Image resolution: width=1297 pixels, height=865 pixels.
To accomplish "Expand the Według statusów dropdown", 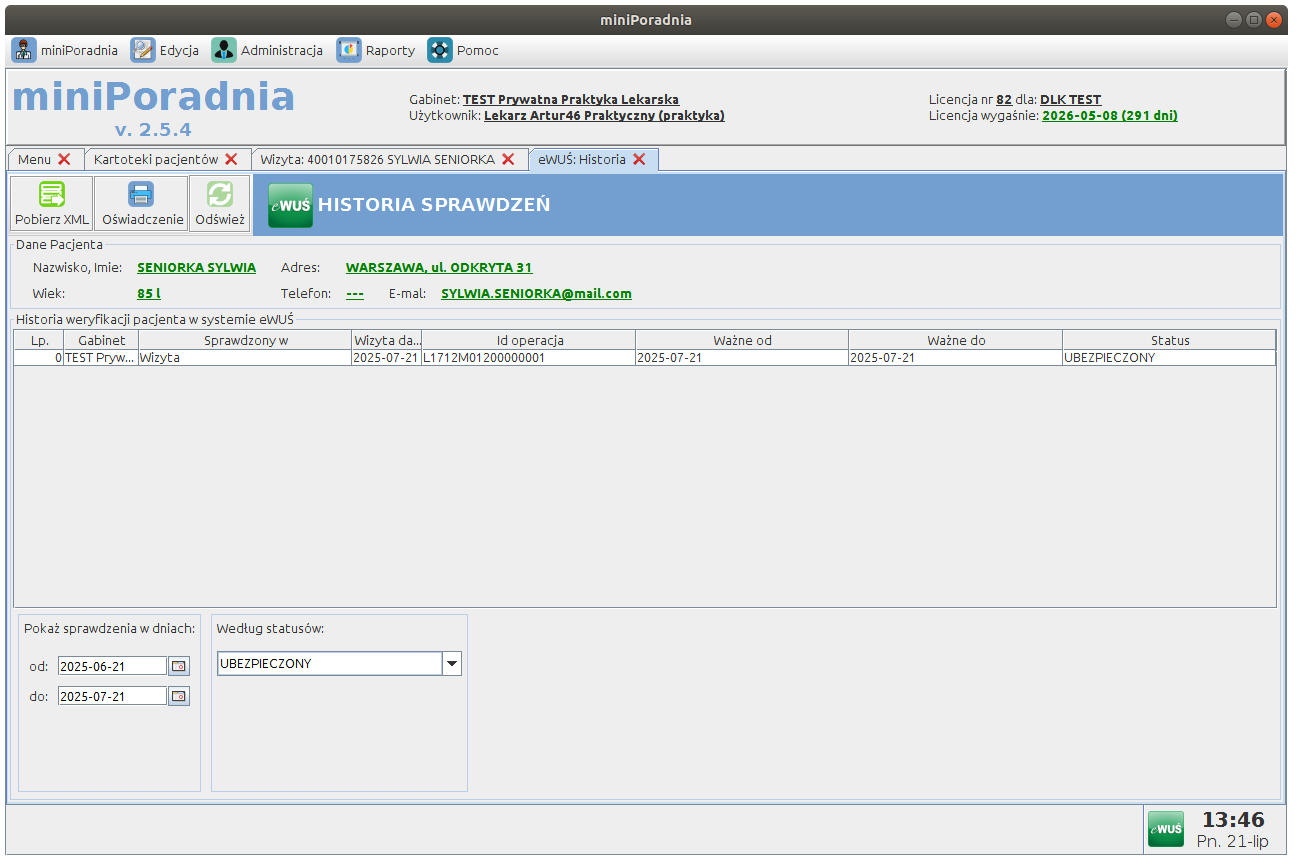I will [x=451, y=663].
